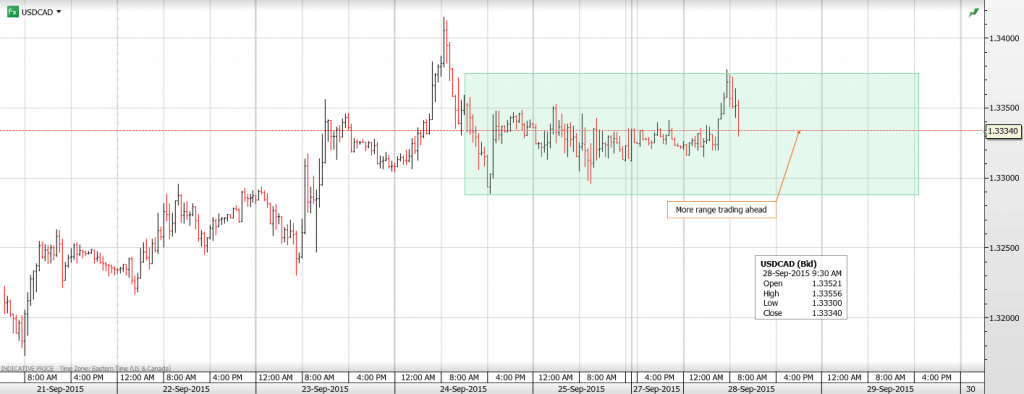
Task: Click the 1.32000 price axis label
Action: [x=1004, y=318]
